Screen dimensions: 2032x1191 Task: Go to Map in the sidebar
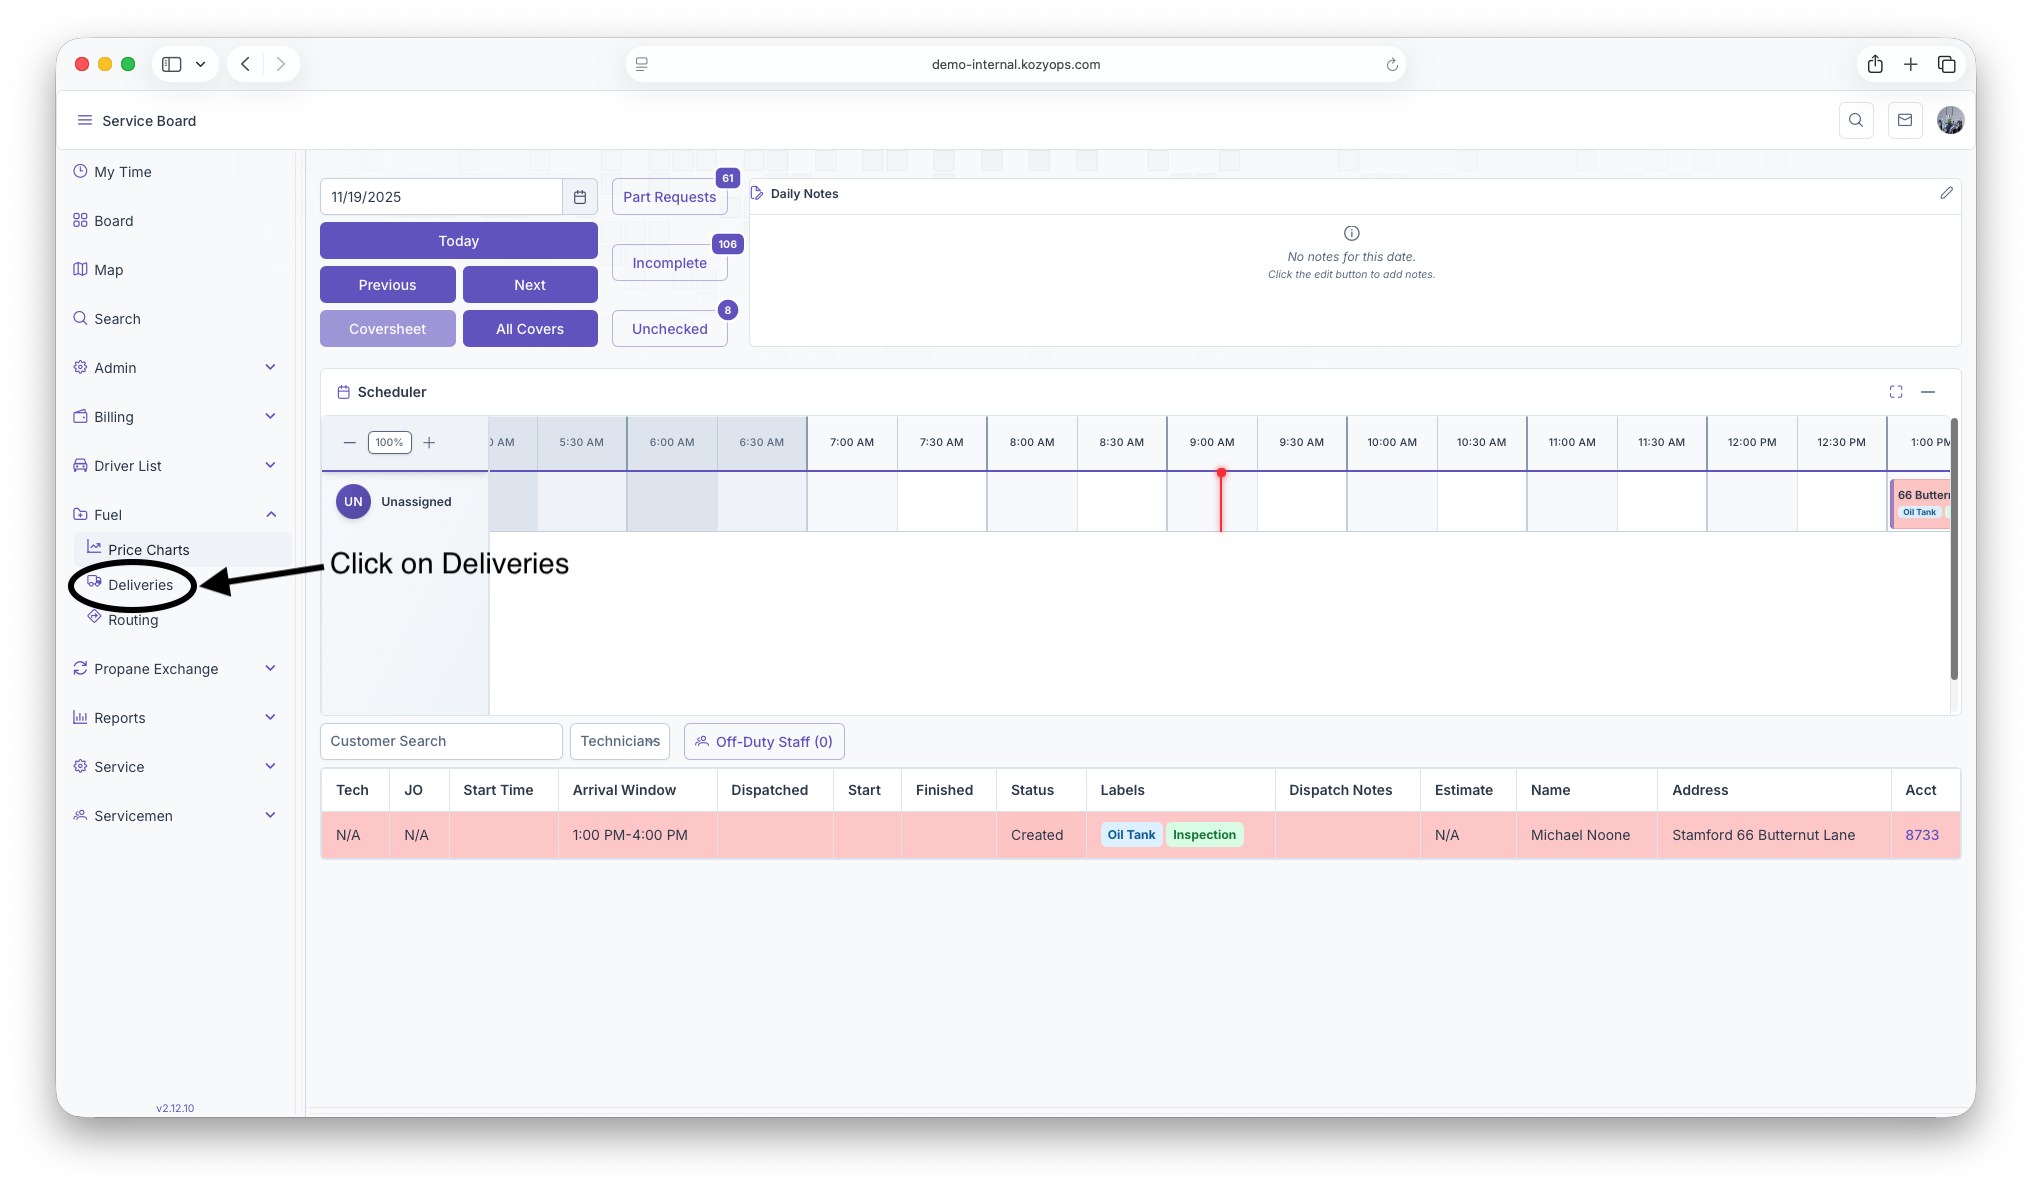108,270
